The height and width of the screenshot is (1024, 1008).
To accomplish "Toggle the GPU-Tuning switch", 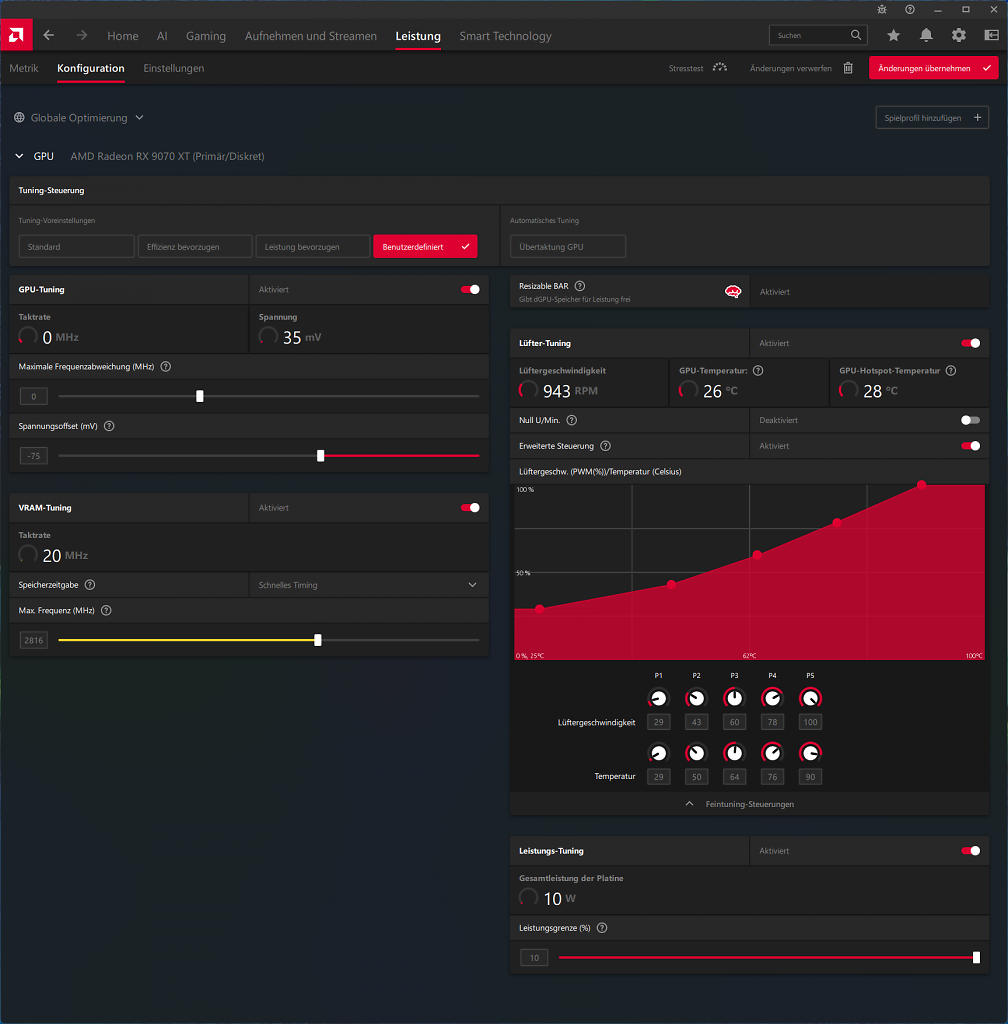I will click(x=470, y=289).
